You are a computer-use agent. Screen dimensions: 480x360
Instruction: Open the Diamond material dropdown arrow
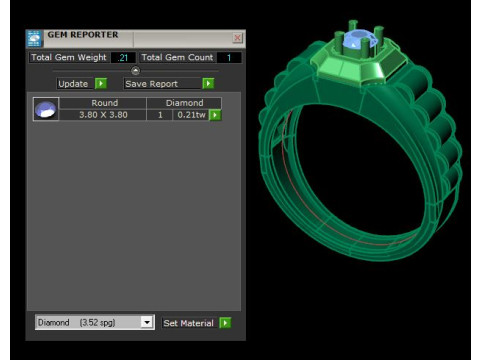click(x=147, y=322)
